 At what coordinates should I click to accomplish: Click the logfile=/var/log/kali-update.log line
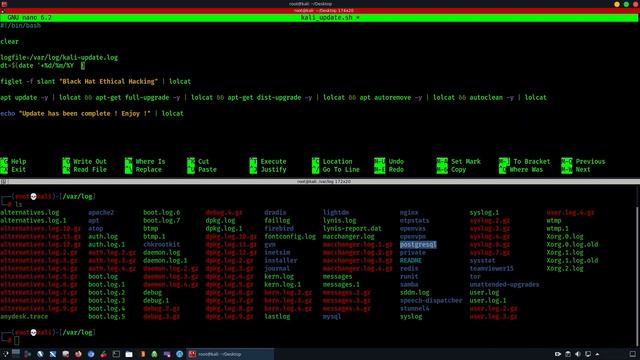pos(59,58)
